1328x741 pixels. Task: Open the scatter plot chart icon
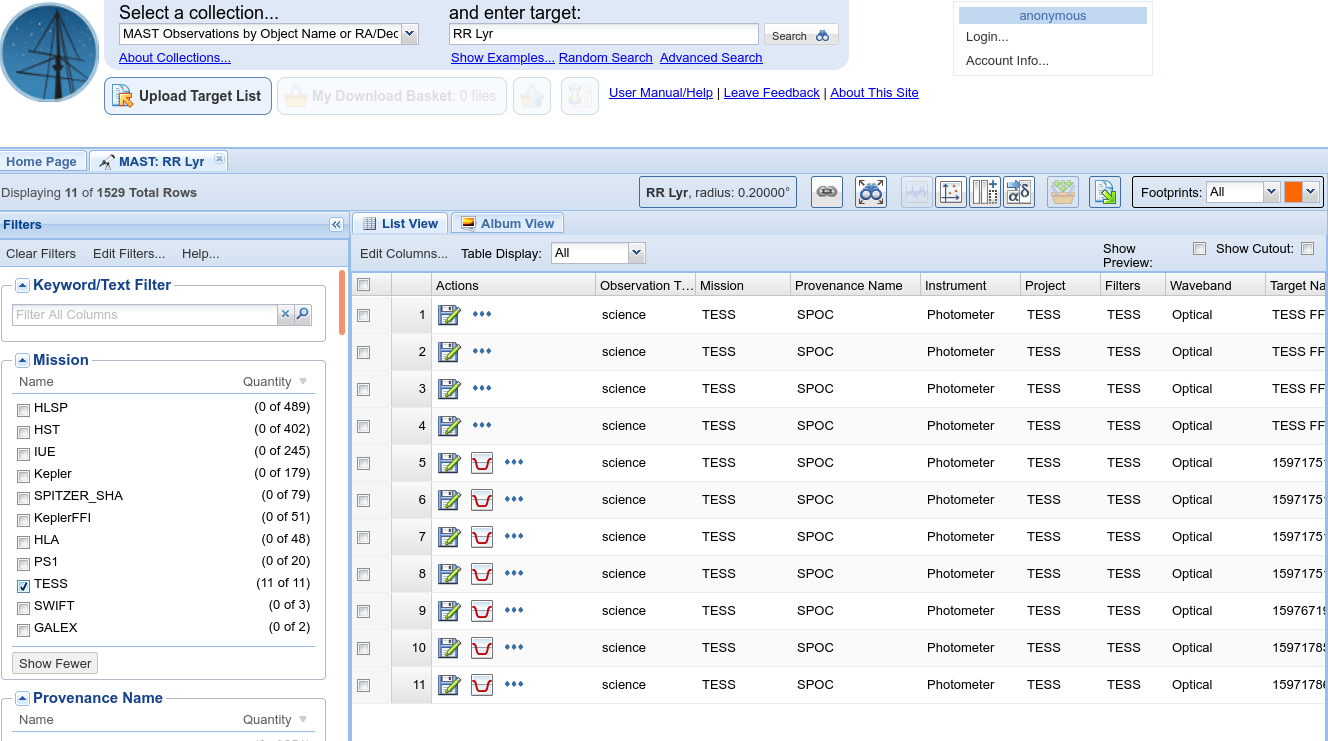click(950, 192)
